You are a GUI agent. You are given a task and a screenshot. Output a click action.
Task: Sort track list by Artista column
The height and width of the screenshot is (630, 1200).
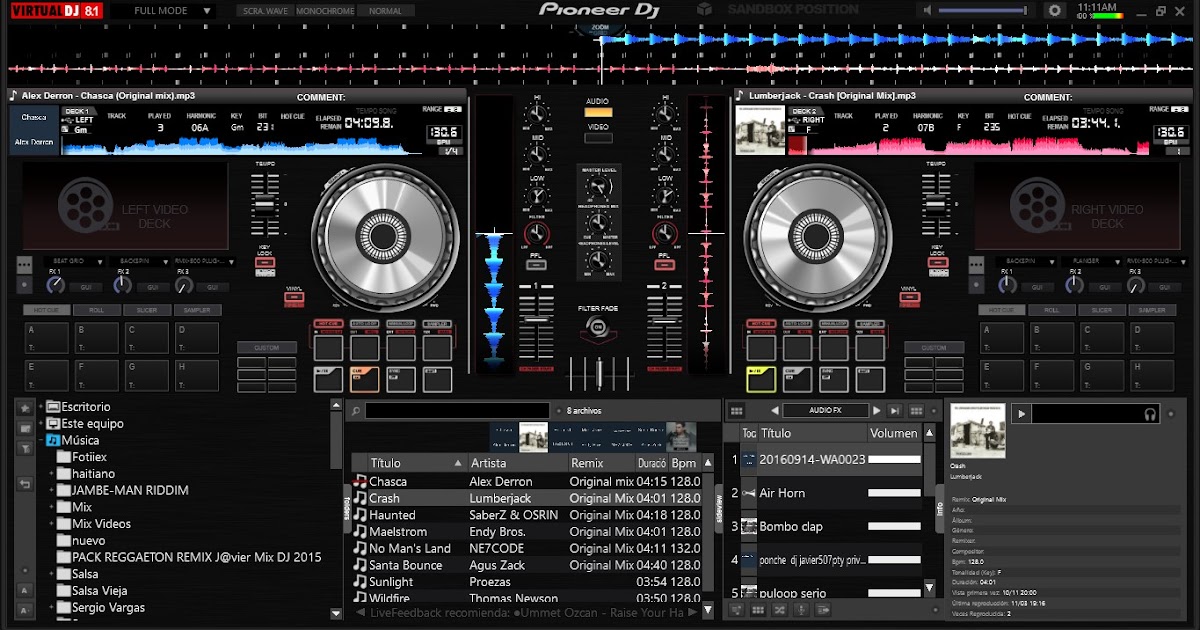[x=516, y=463]
